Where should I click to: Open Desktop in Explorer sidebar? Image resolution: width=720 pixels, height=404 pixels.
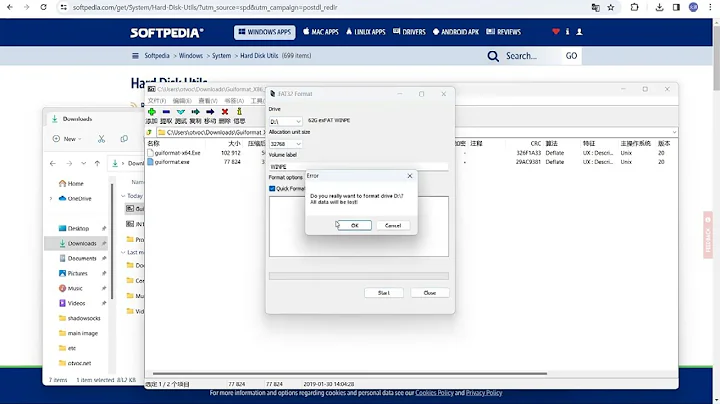click(x=74, y=229)
